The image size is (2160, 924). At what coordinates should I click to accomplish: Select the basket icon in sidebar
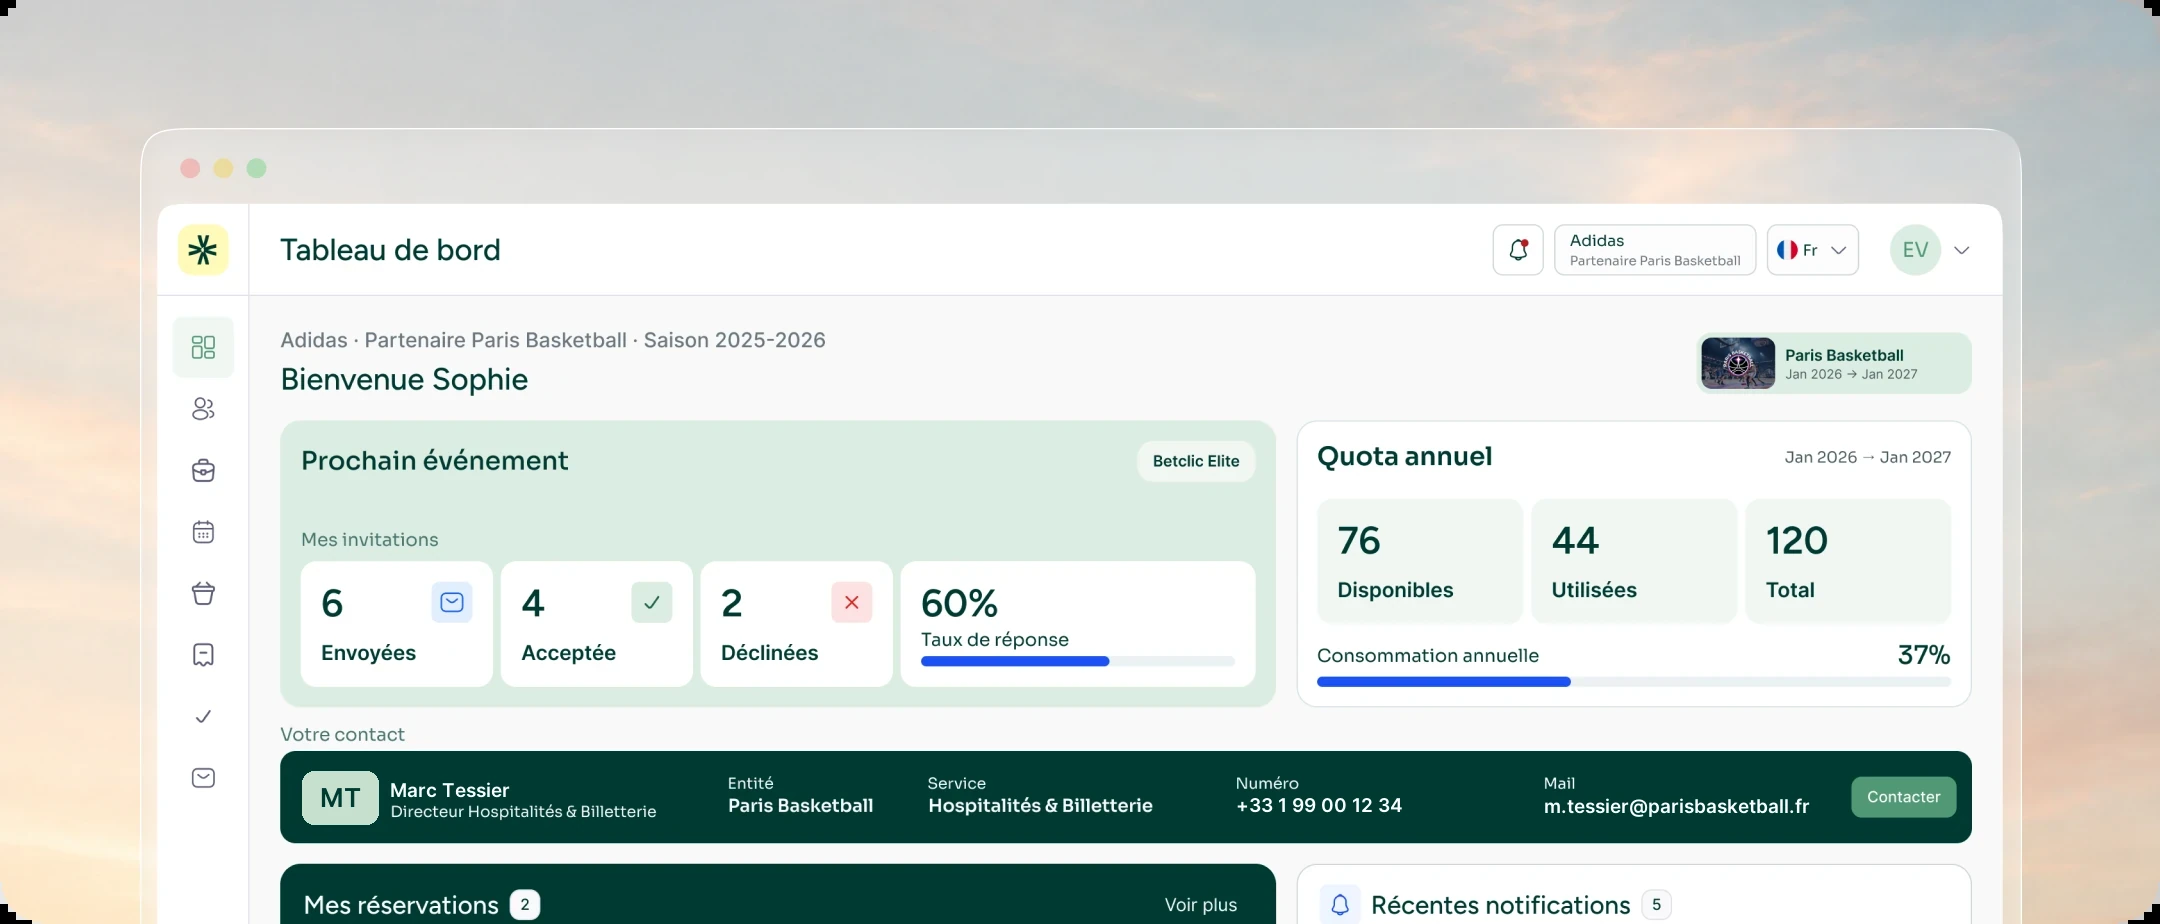point(203,593)
